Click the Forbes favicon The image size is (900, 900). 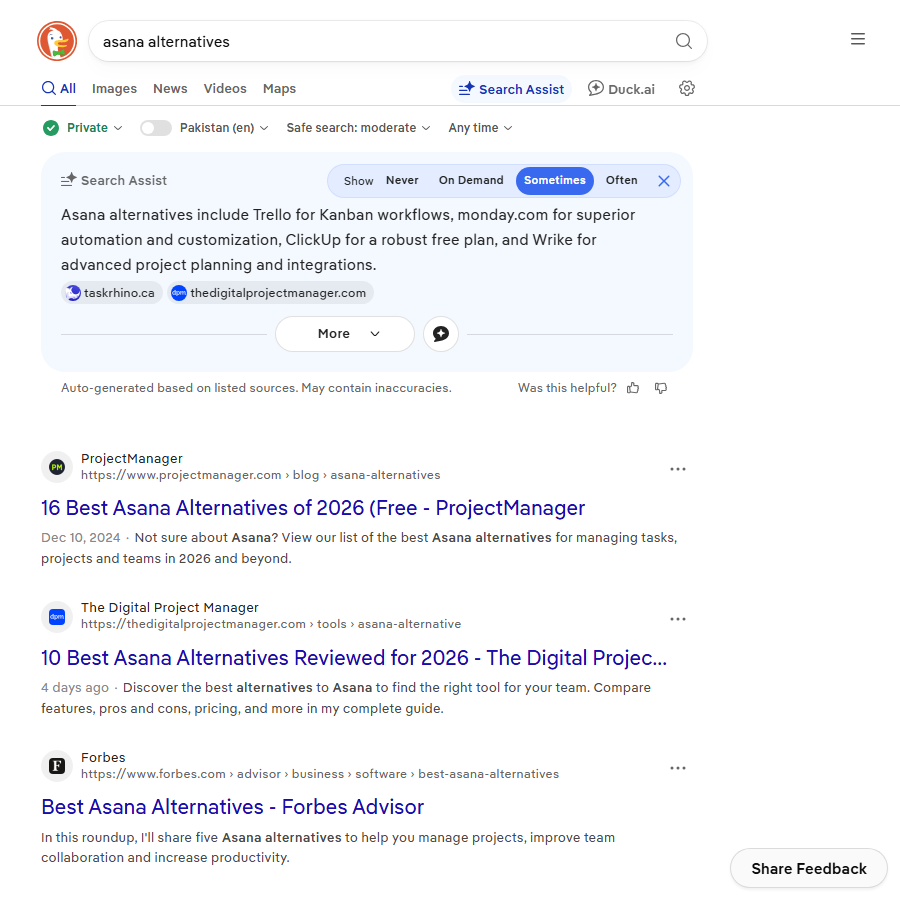[x=57, y=766]
